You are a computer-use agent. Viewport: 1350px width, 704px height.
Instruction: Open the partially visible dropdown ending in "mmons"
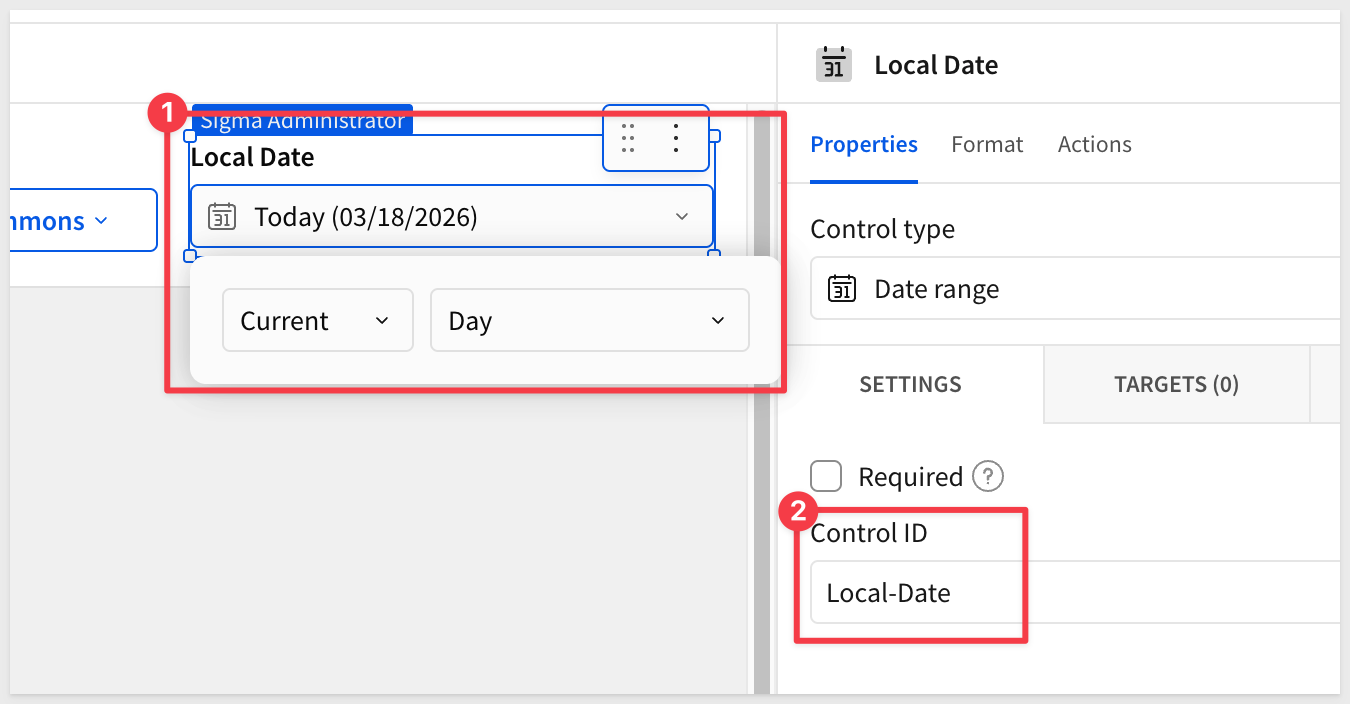click(x=80, y=220)
